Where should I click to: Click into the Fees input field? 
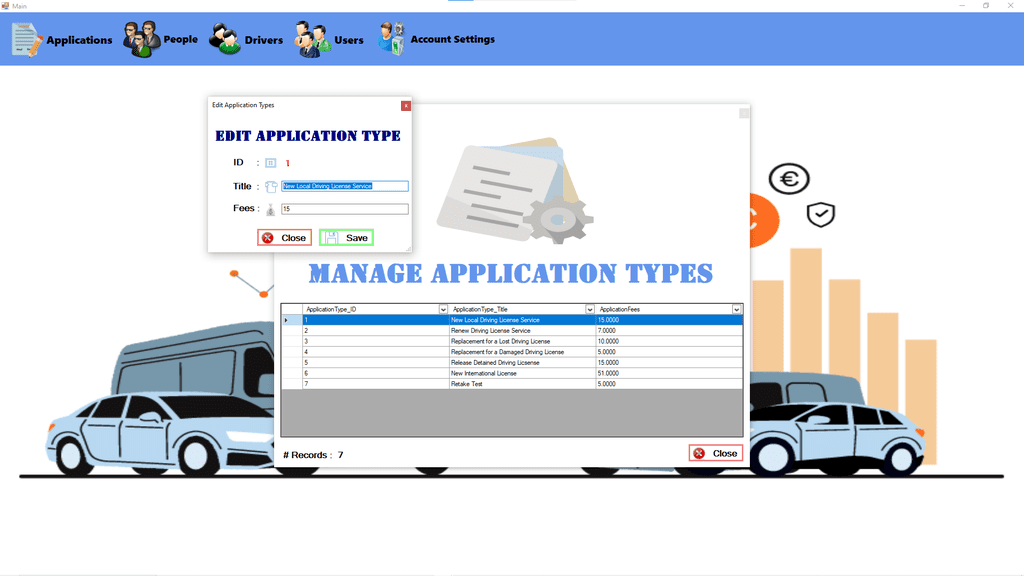click(x=345, y=209)
